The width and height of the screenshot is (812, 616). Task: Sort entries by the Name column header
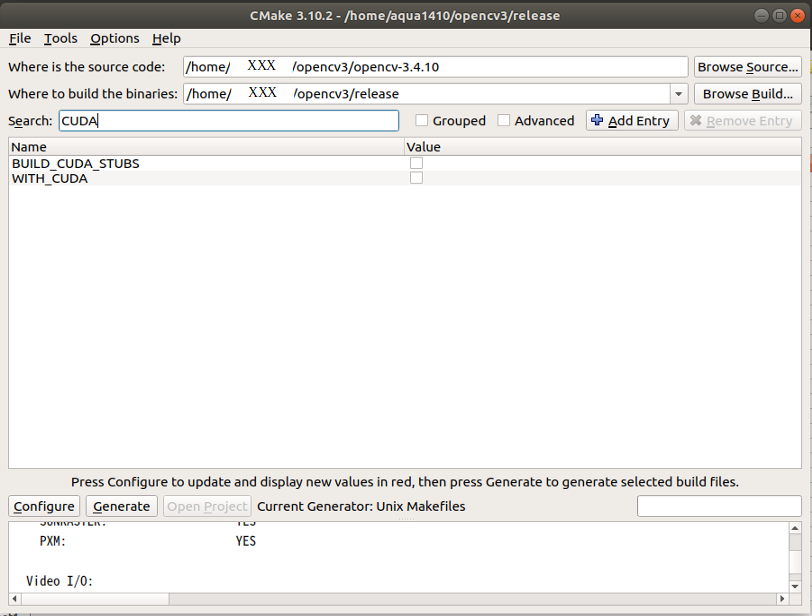point(206,147)
